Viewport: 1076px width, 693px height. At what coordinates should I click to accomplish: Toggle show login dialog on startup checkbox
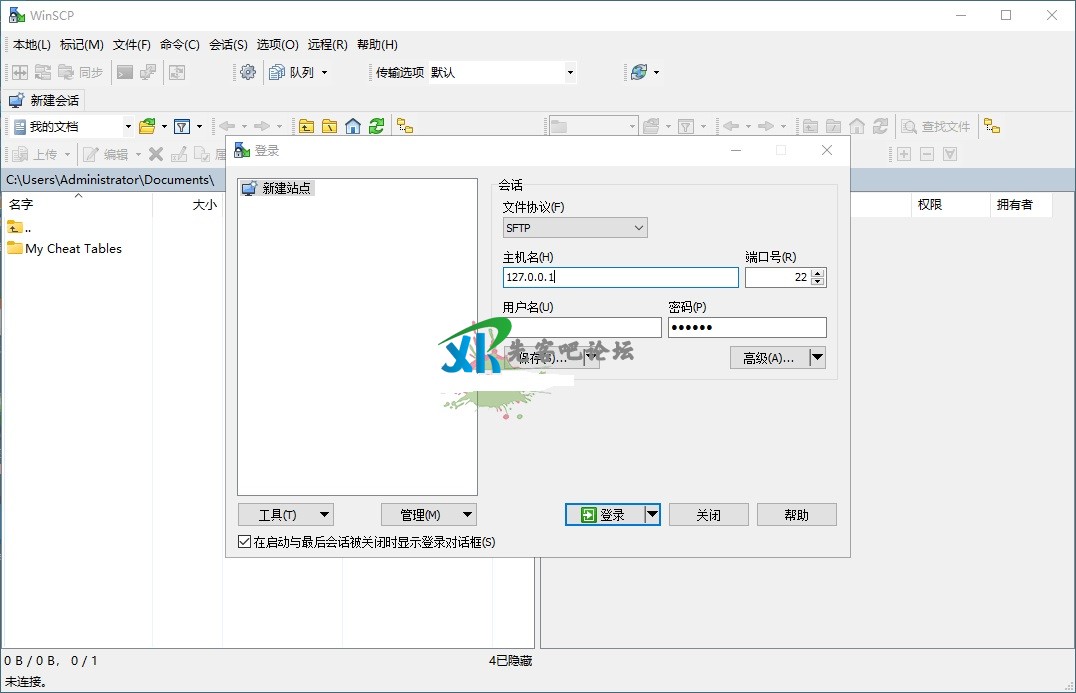coord(245,542)
